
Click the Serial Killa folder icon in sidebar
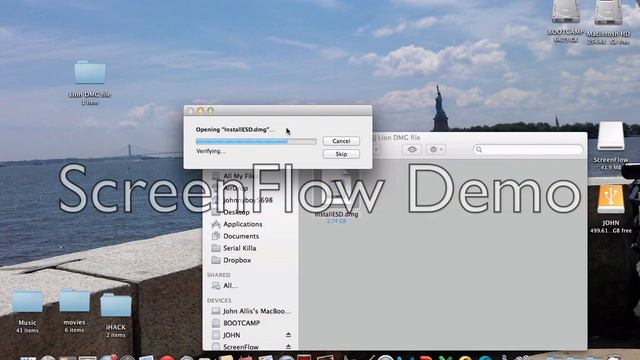(216, 248)
